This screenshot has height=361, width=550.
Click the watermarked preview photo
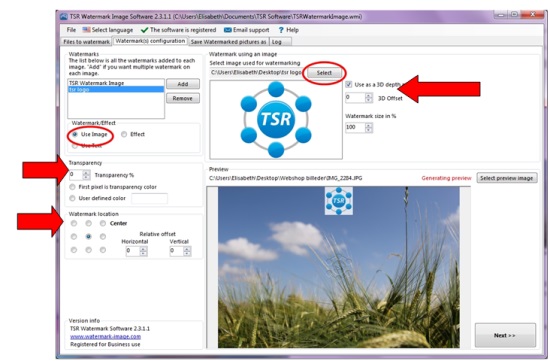point(338,267)
